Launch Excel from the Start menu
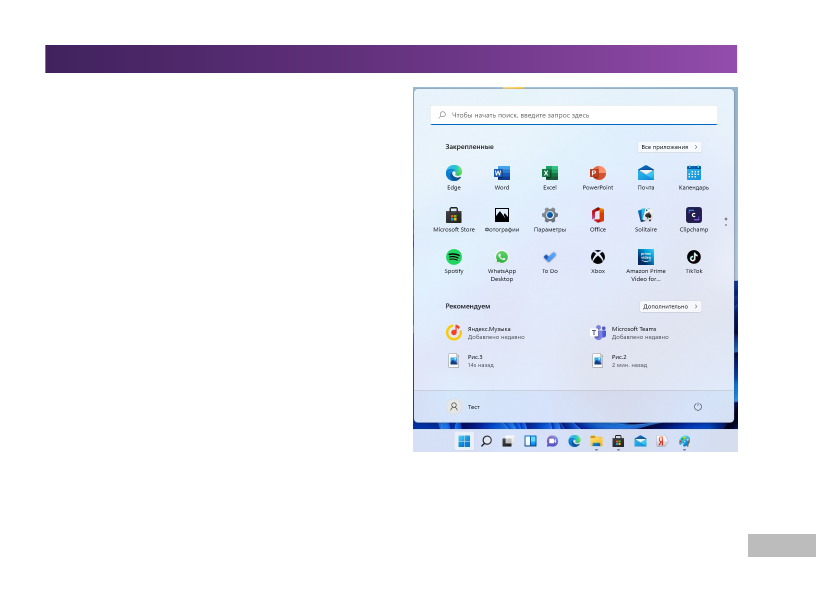The width and height of the screenshot is (816, 590). coord(549,173)
